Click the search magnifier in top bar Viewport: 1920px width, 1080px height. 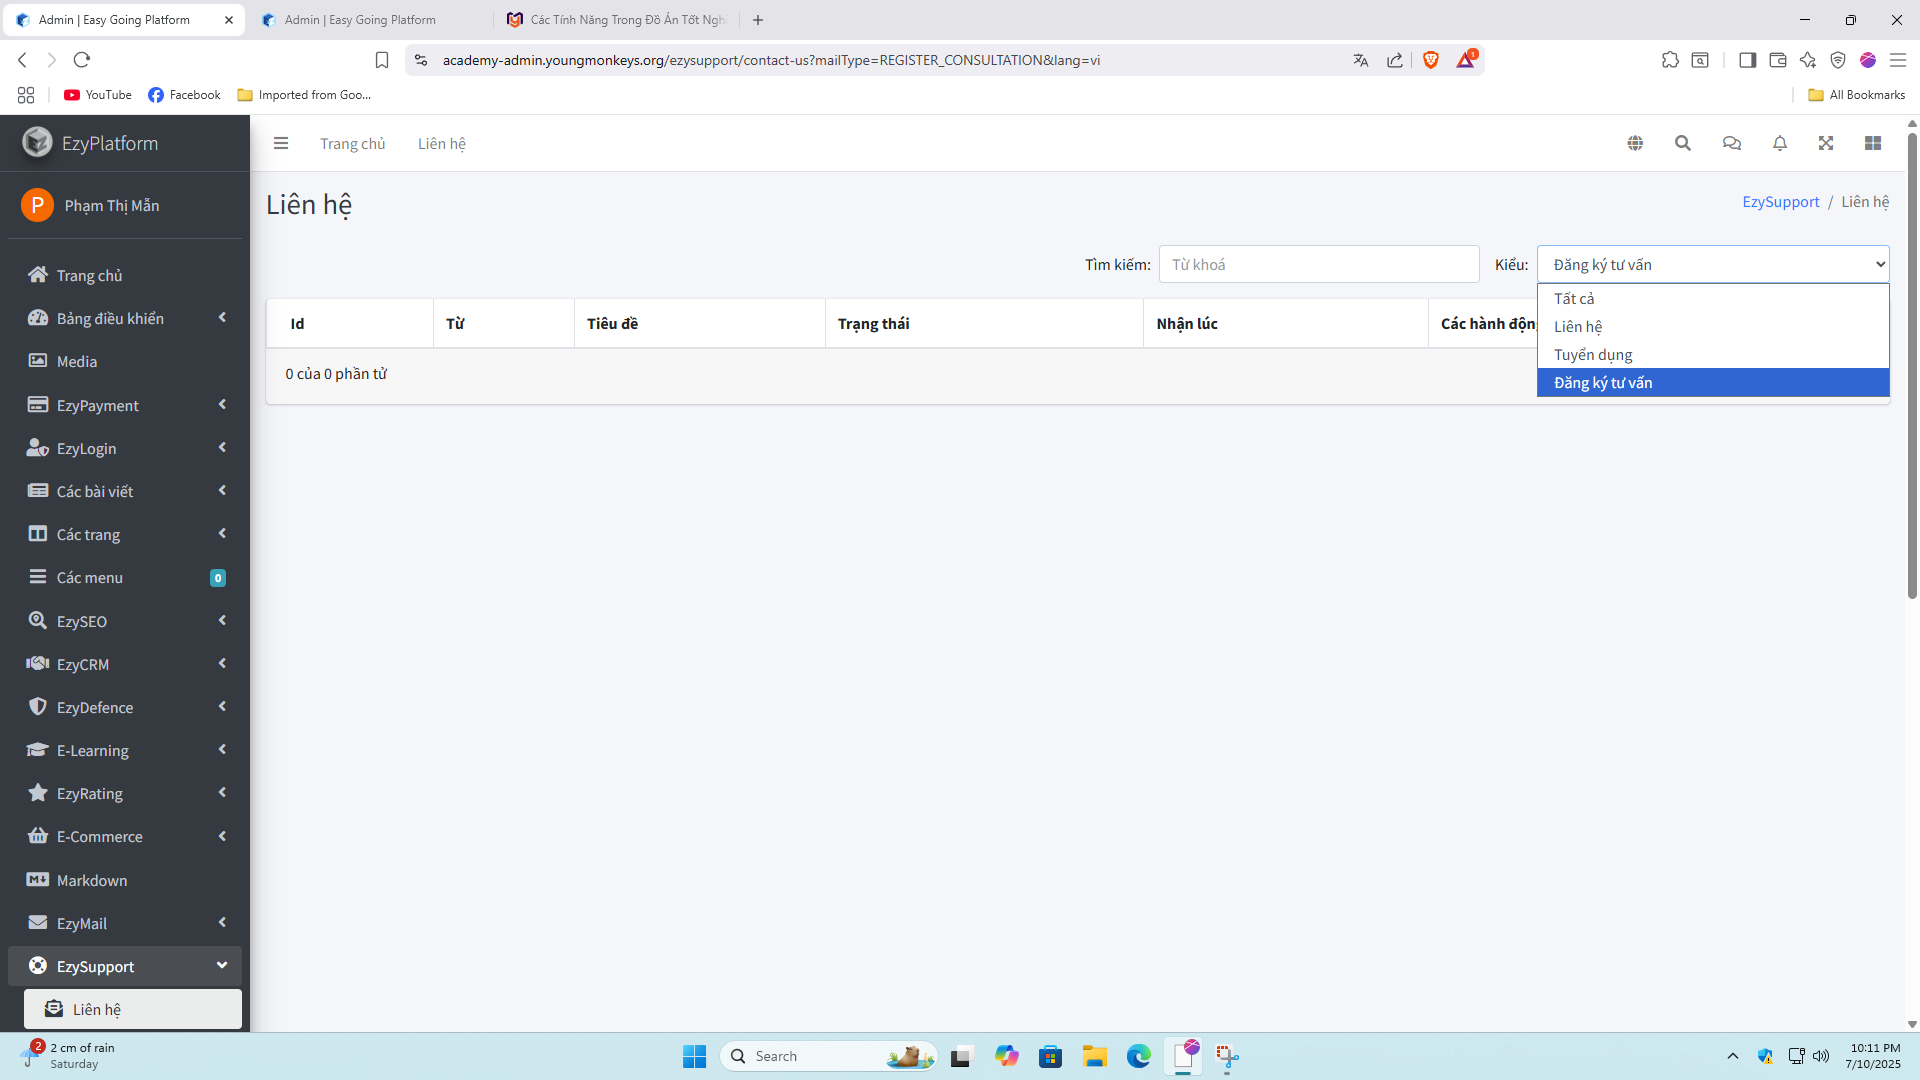tap(1683, 143)
